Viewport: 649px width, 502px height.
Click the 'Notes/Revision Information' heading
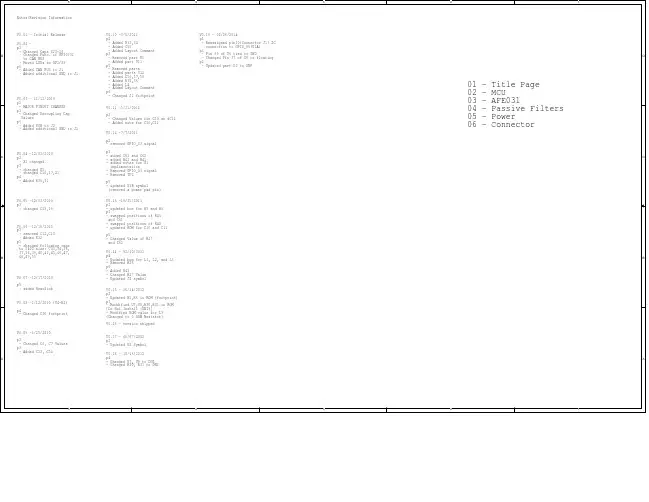click(x=45, y=18)
